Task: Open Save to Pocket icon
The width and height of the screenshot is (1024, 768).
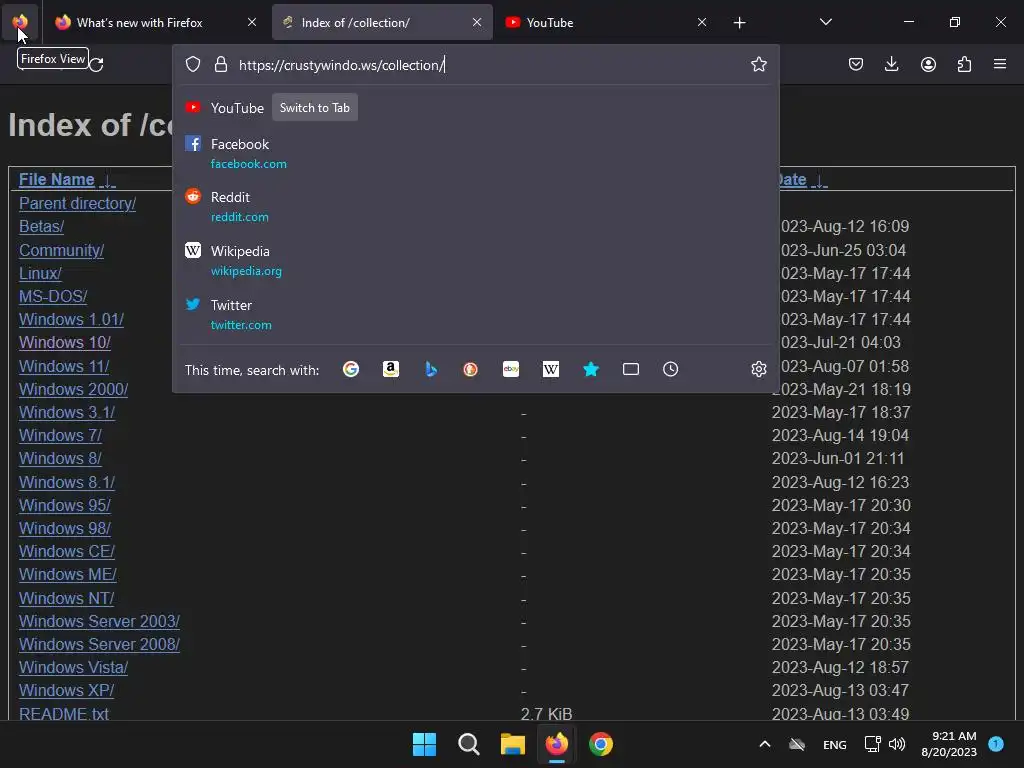Action: pyautogui.click(x=856, y=64)
